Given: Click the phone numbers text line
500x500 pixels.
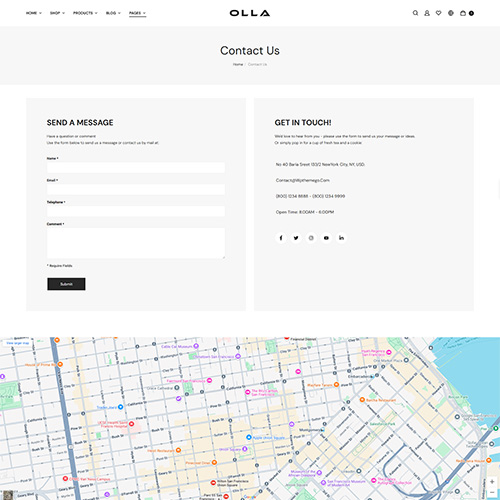Looking at the screenshot, I should coord(310,196).
